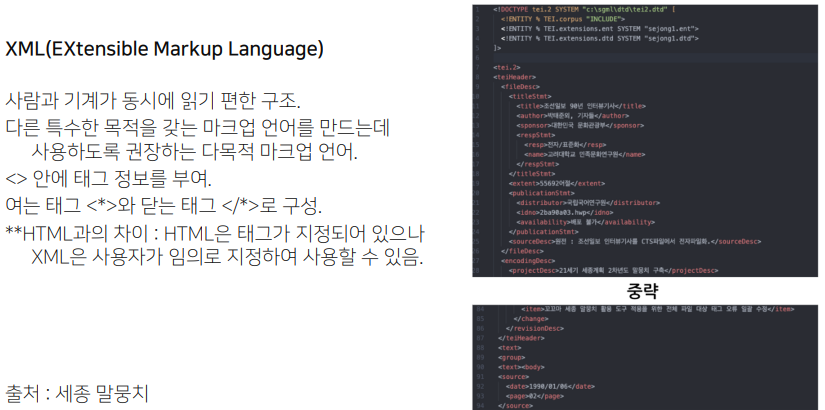Select the opening <titleStmt> tag line
825x410 pixels.
coord(531,96)
